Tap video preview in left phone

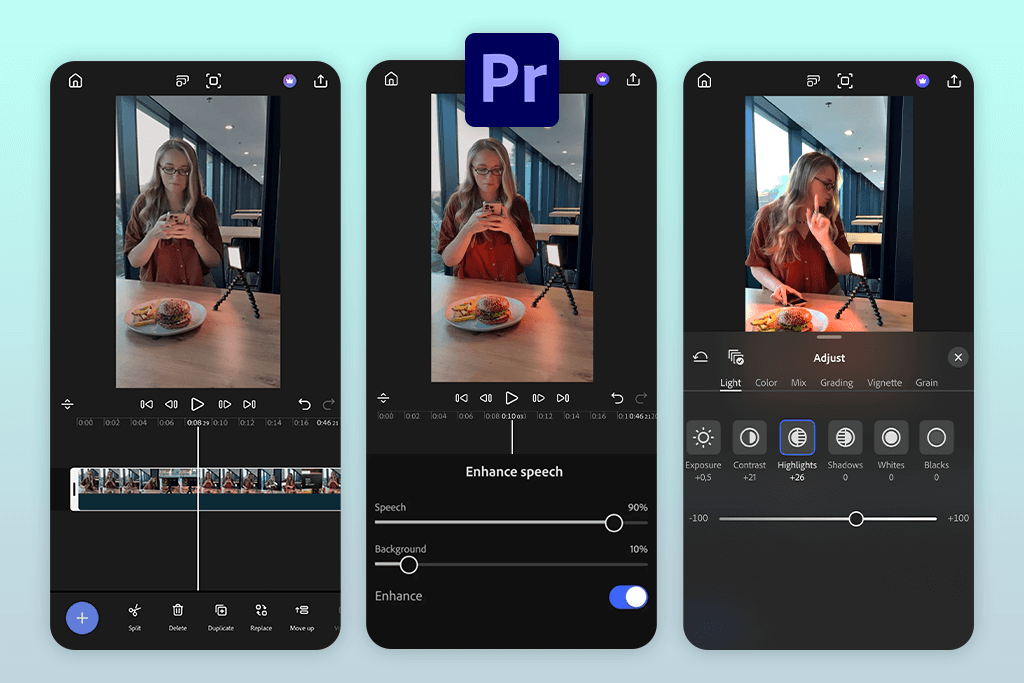tap(198, 242)
